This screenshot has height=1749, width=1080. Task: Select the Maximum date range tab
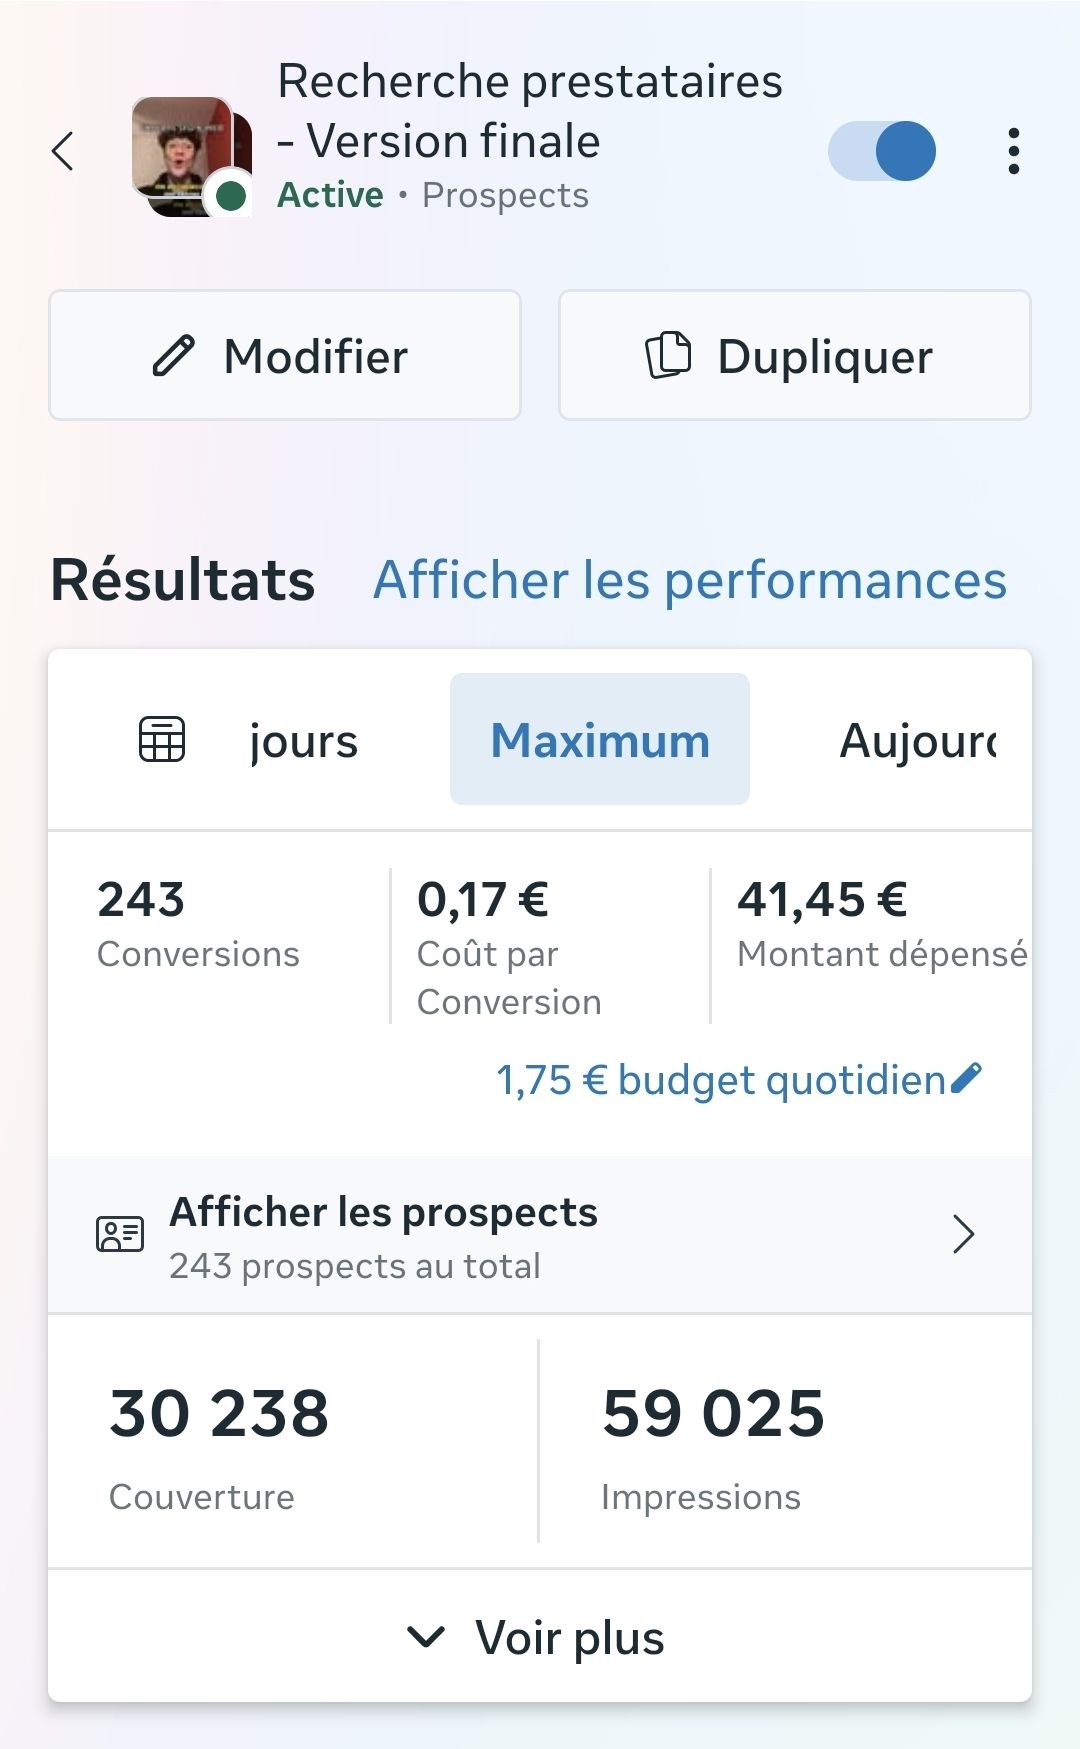pyautogui.click(x=600, y=739)
